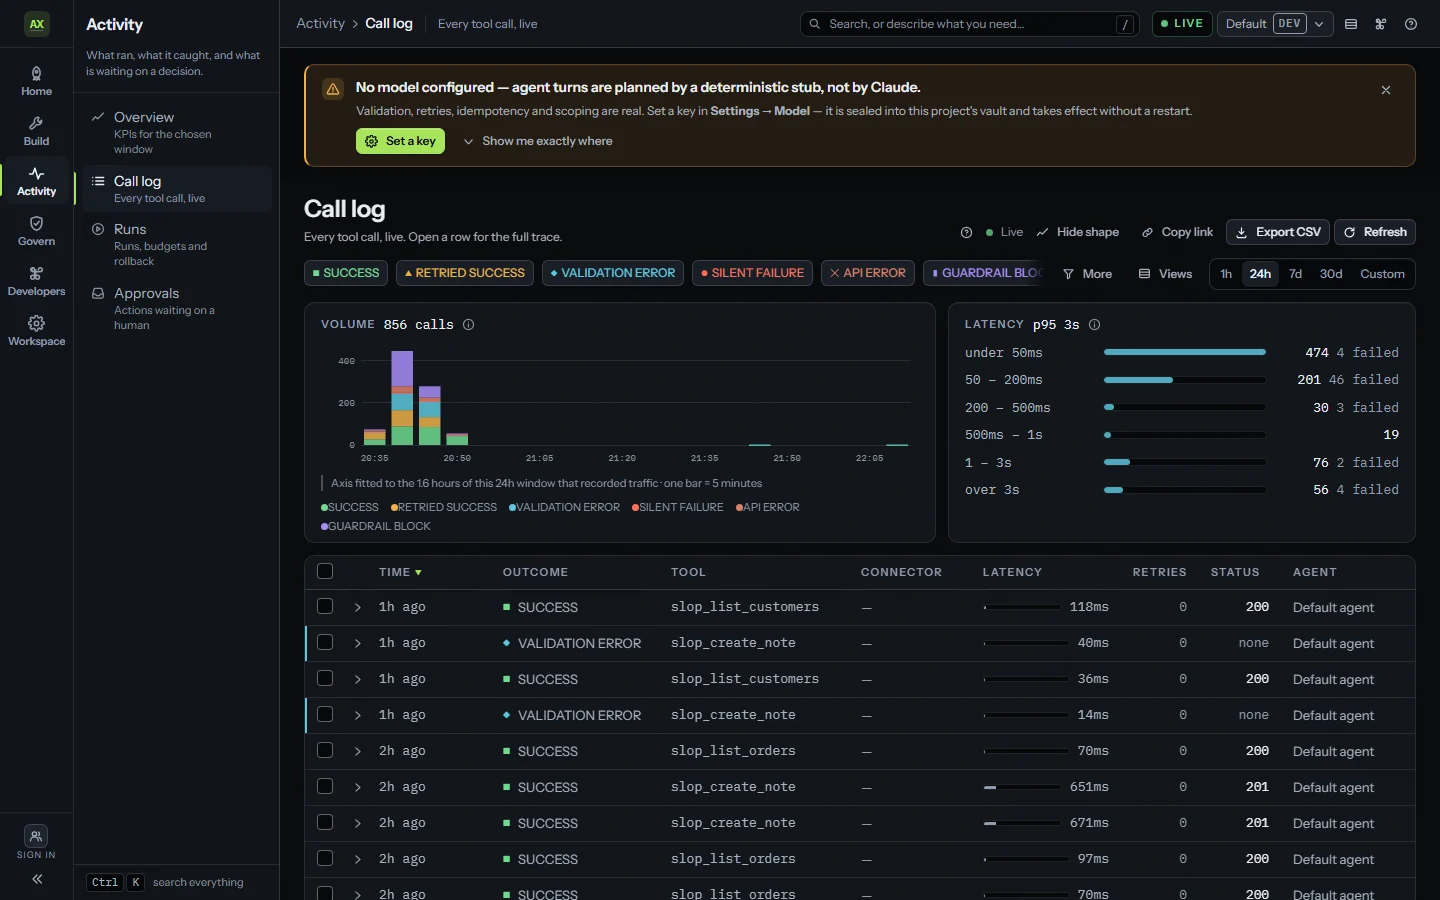Open Runs in Activity menu
1440x900 pixels.
point(176,244)
